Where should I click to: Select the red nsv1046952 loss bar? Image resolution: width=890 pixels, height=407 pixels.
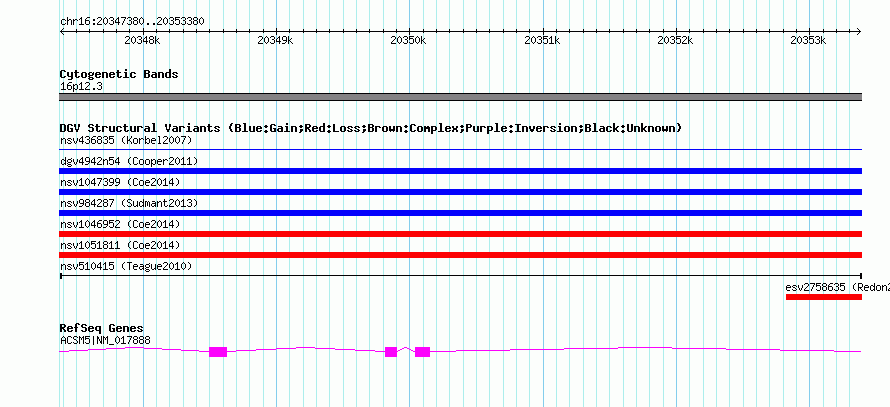click(x=460, y=234)
